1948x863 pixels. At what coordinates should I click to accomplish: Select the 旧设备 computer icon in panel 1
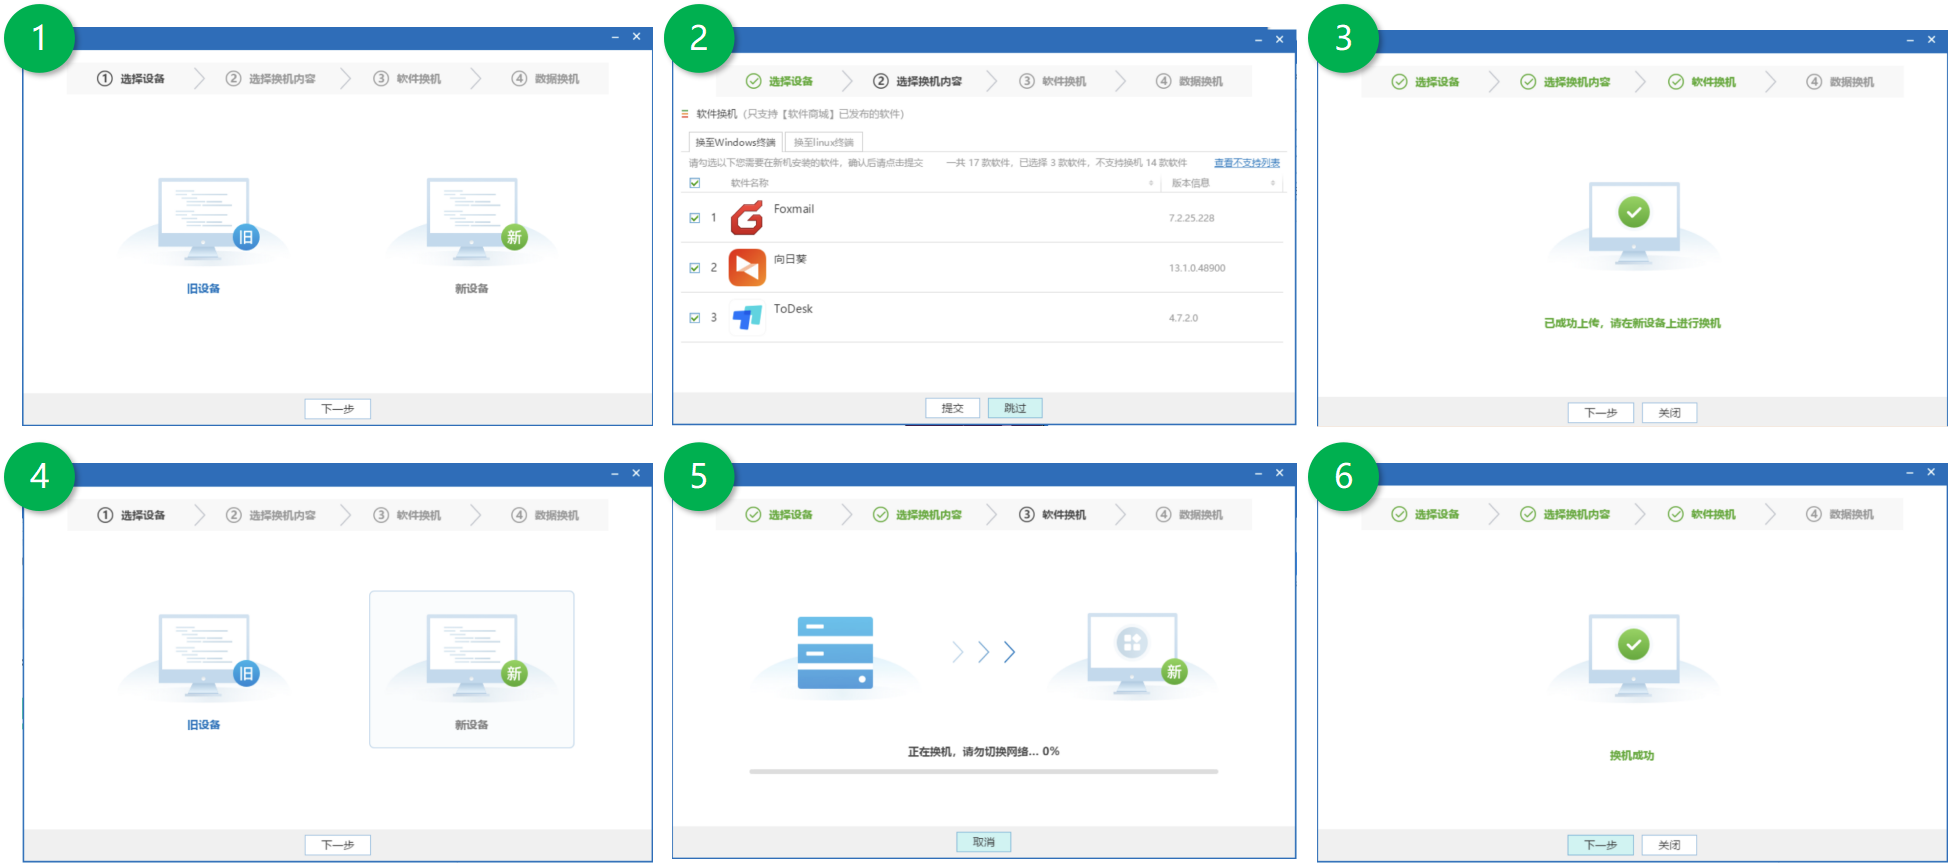[204, 220]
